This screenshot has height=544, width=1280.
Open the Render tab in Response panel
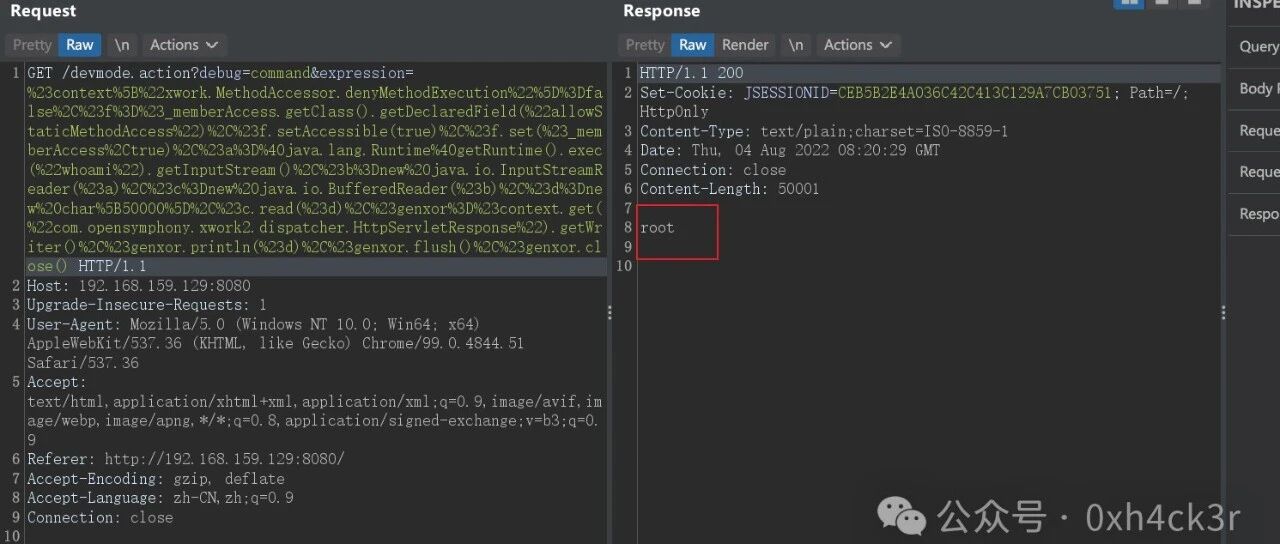745,45
